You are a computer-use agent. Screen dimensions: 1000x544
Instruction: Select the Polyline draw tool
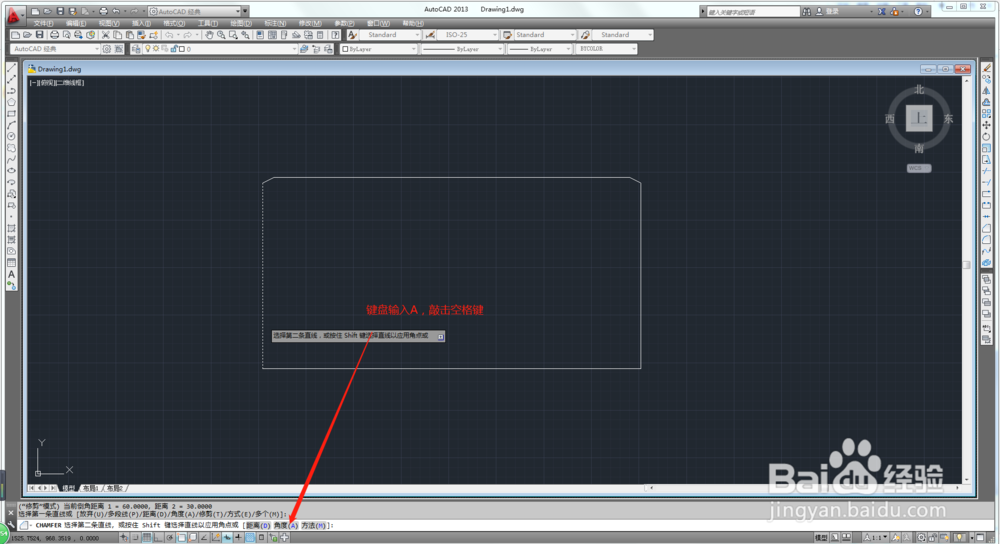pos(11,91)
